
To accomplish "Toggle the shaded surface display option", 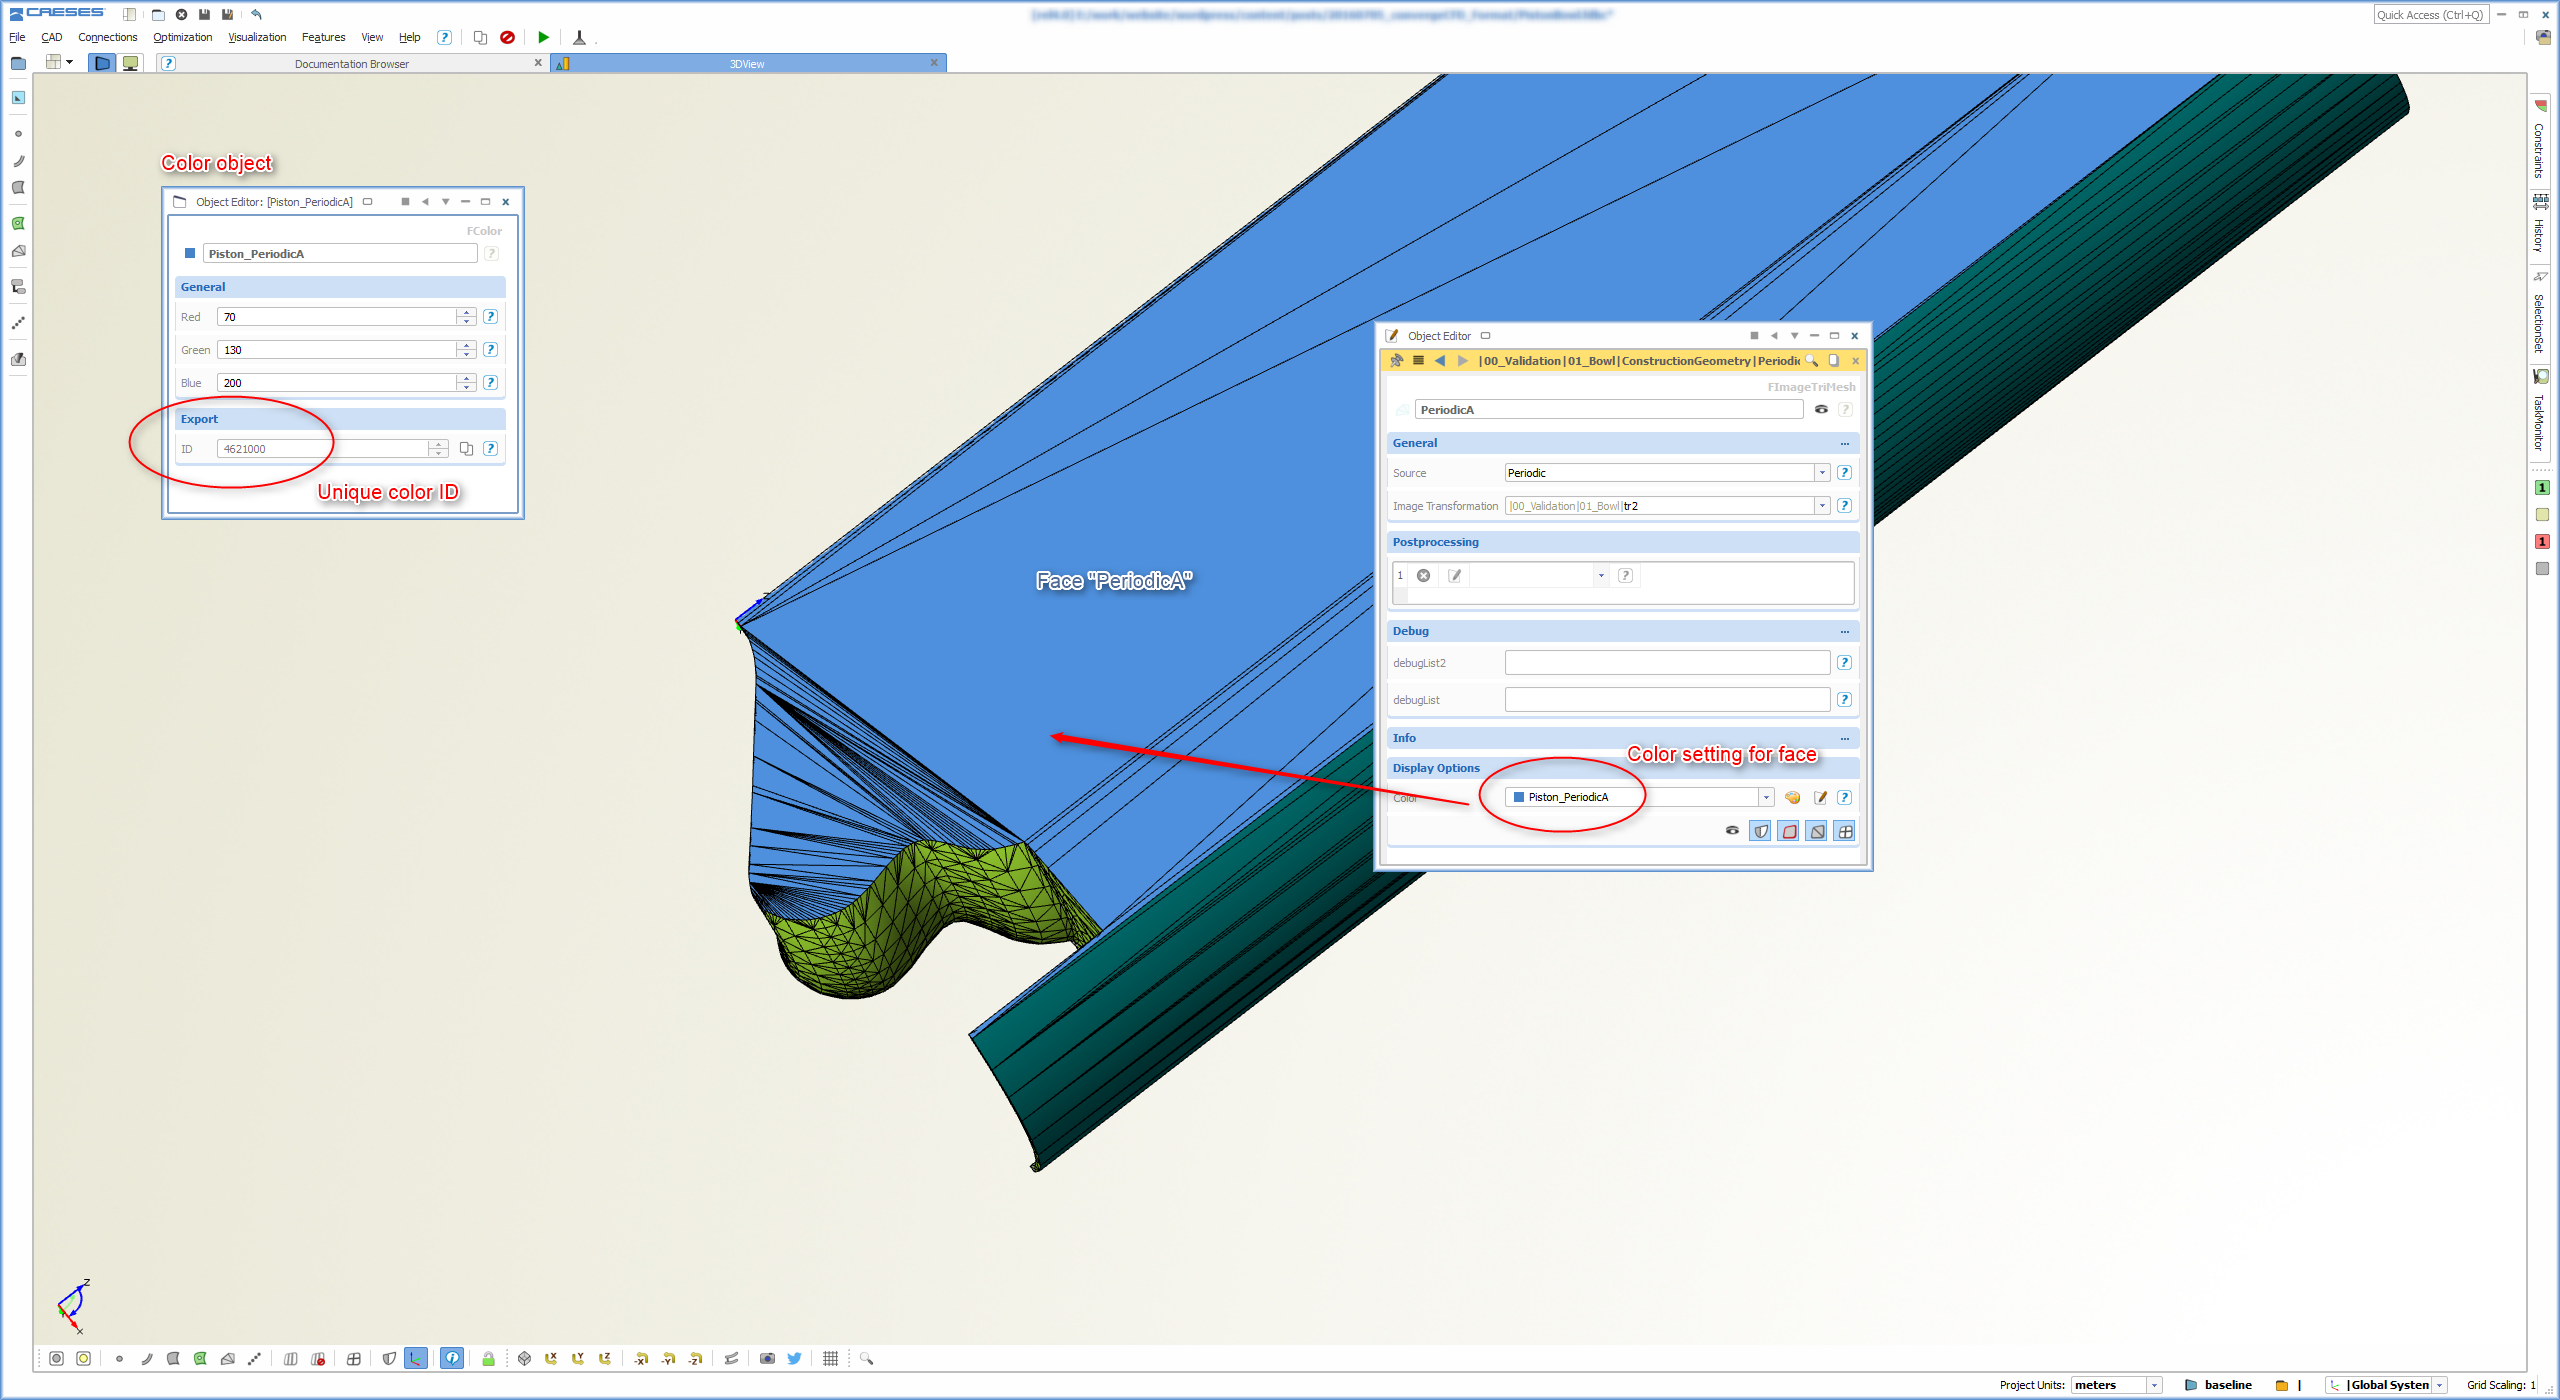I will pyautogui.click(x=1761, y=831).
